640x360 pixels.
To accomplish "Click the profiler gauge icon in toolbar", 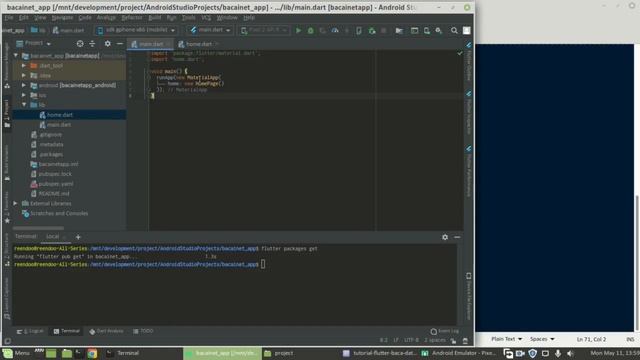I will 335,31.
